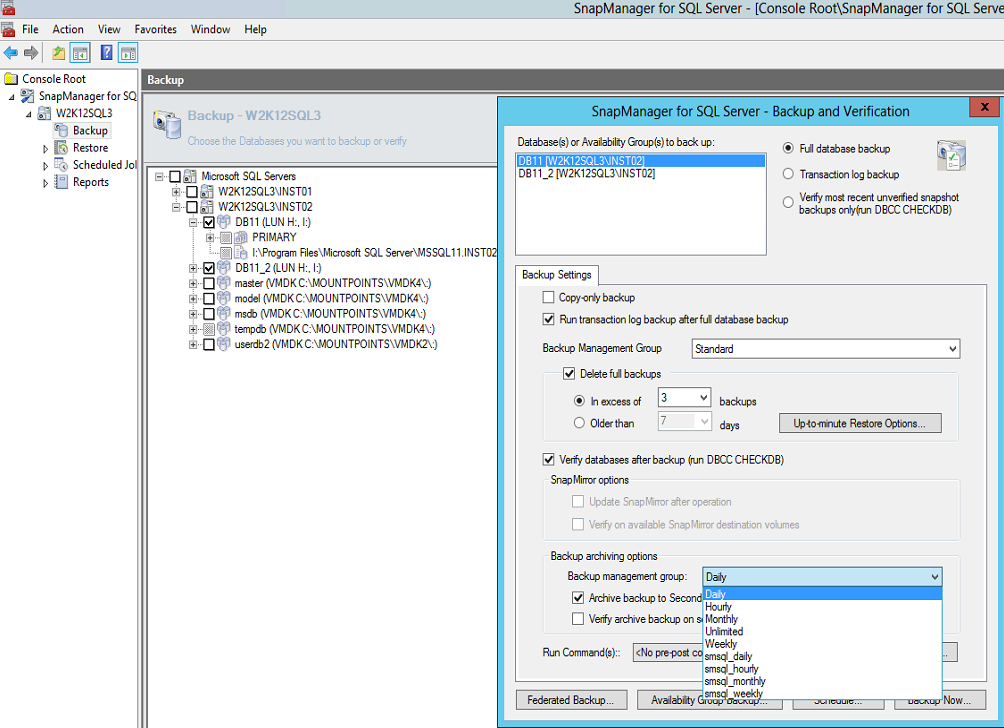
Task: Click the Scheduled Jobs icon in the tree
Action: click(62, 165)
